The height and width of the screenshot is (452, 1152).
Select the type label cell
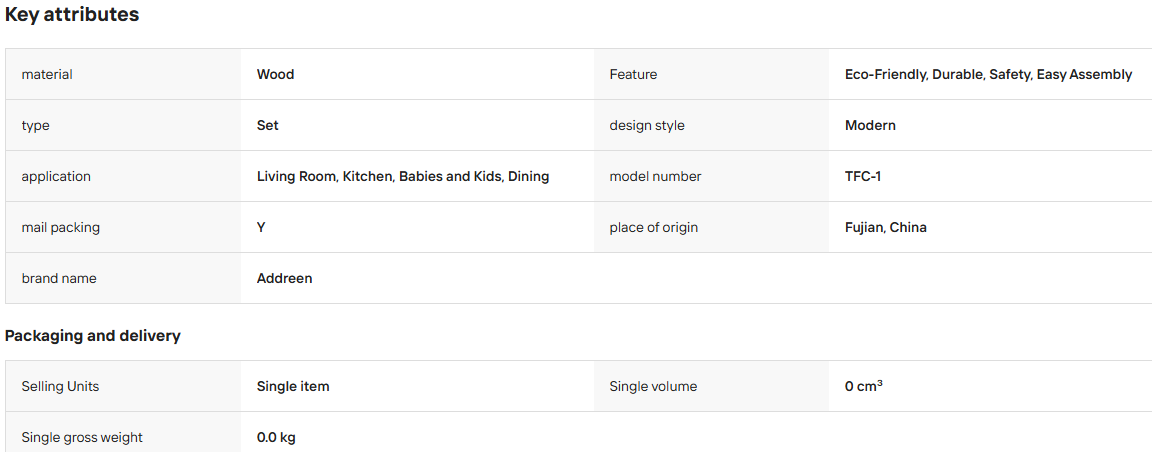pos(123,125)
